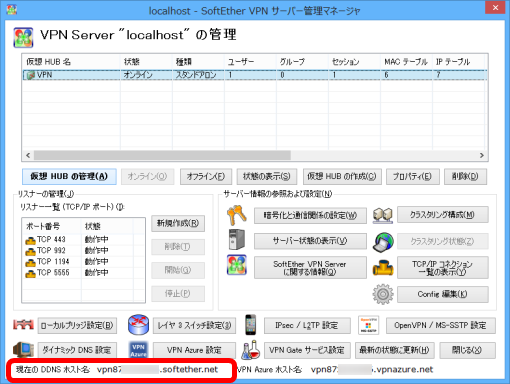Click the hub list horizontal scrollbar thumb

[162, 155]
